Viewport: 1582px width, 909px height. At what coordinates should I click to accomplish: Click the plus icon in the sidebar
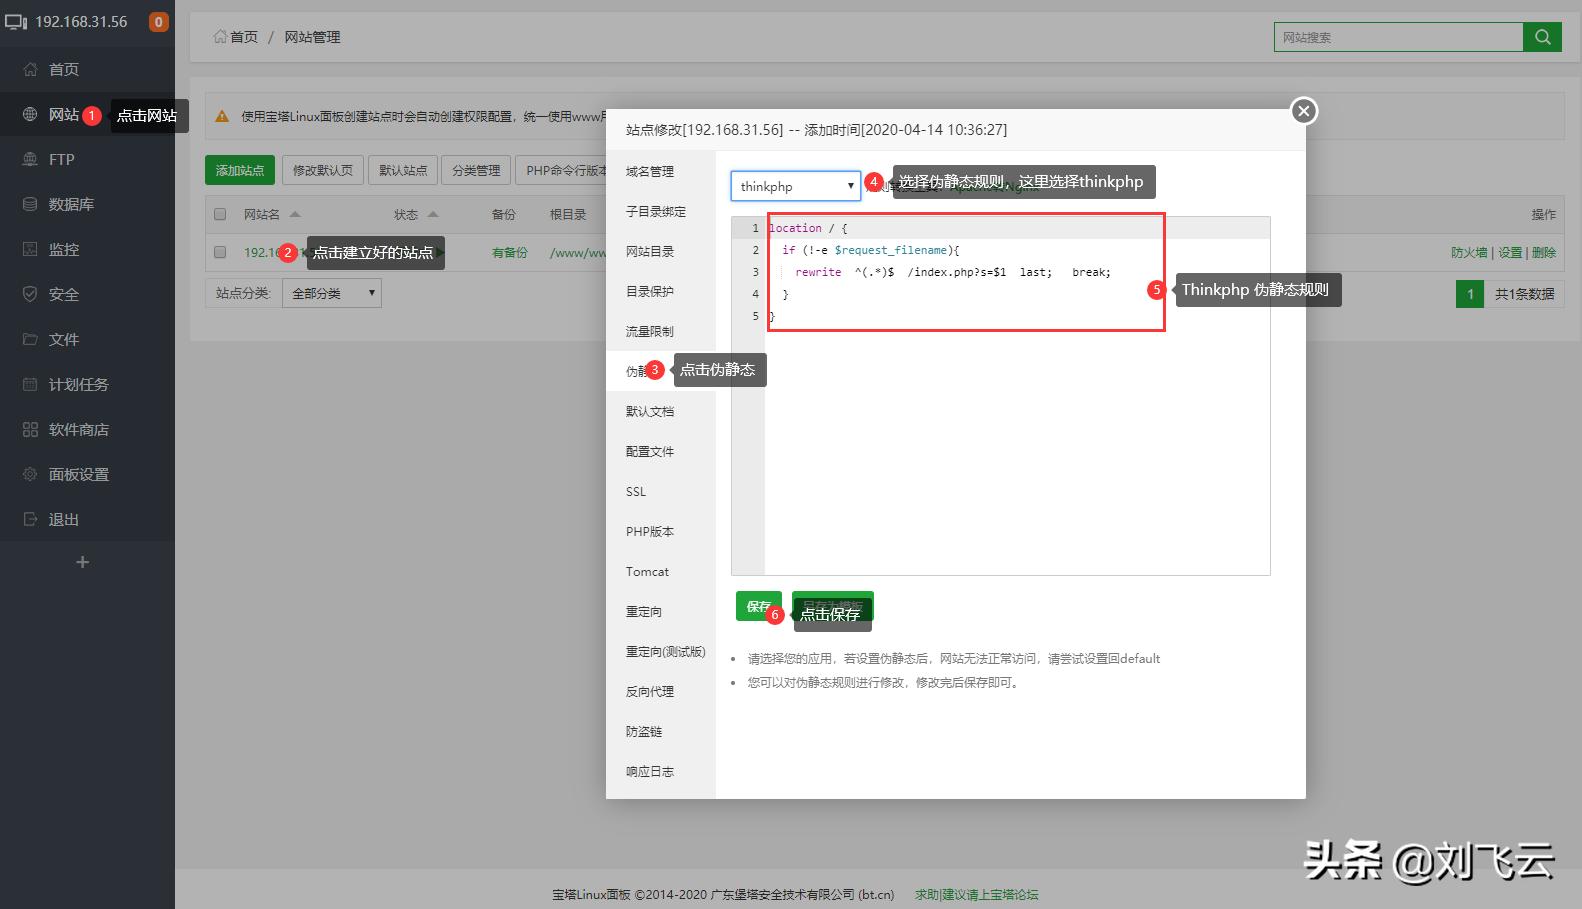(x=83, y=562)
